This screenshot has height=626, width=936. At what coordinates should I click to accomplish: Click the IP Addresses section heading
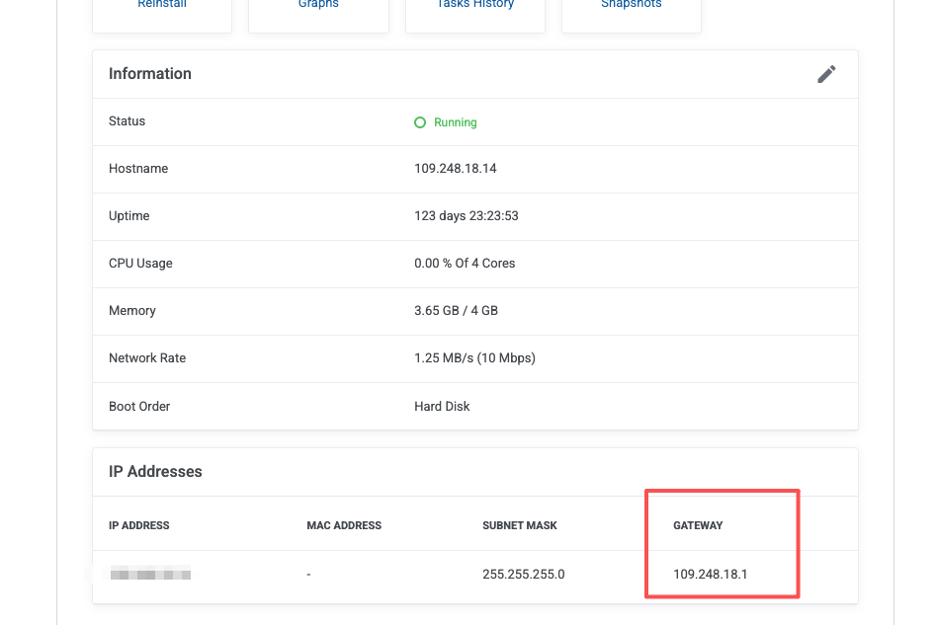pyautogui.click(x=155, y=472)
